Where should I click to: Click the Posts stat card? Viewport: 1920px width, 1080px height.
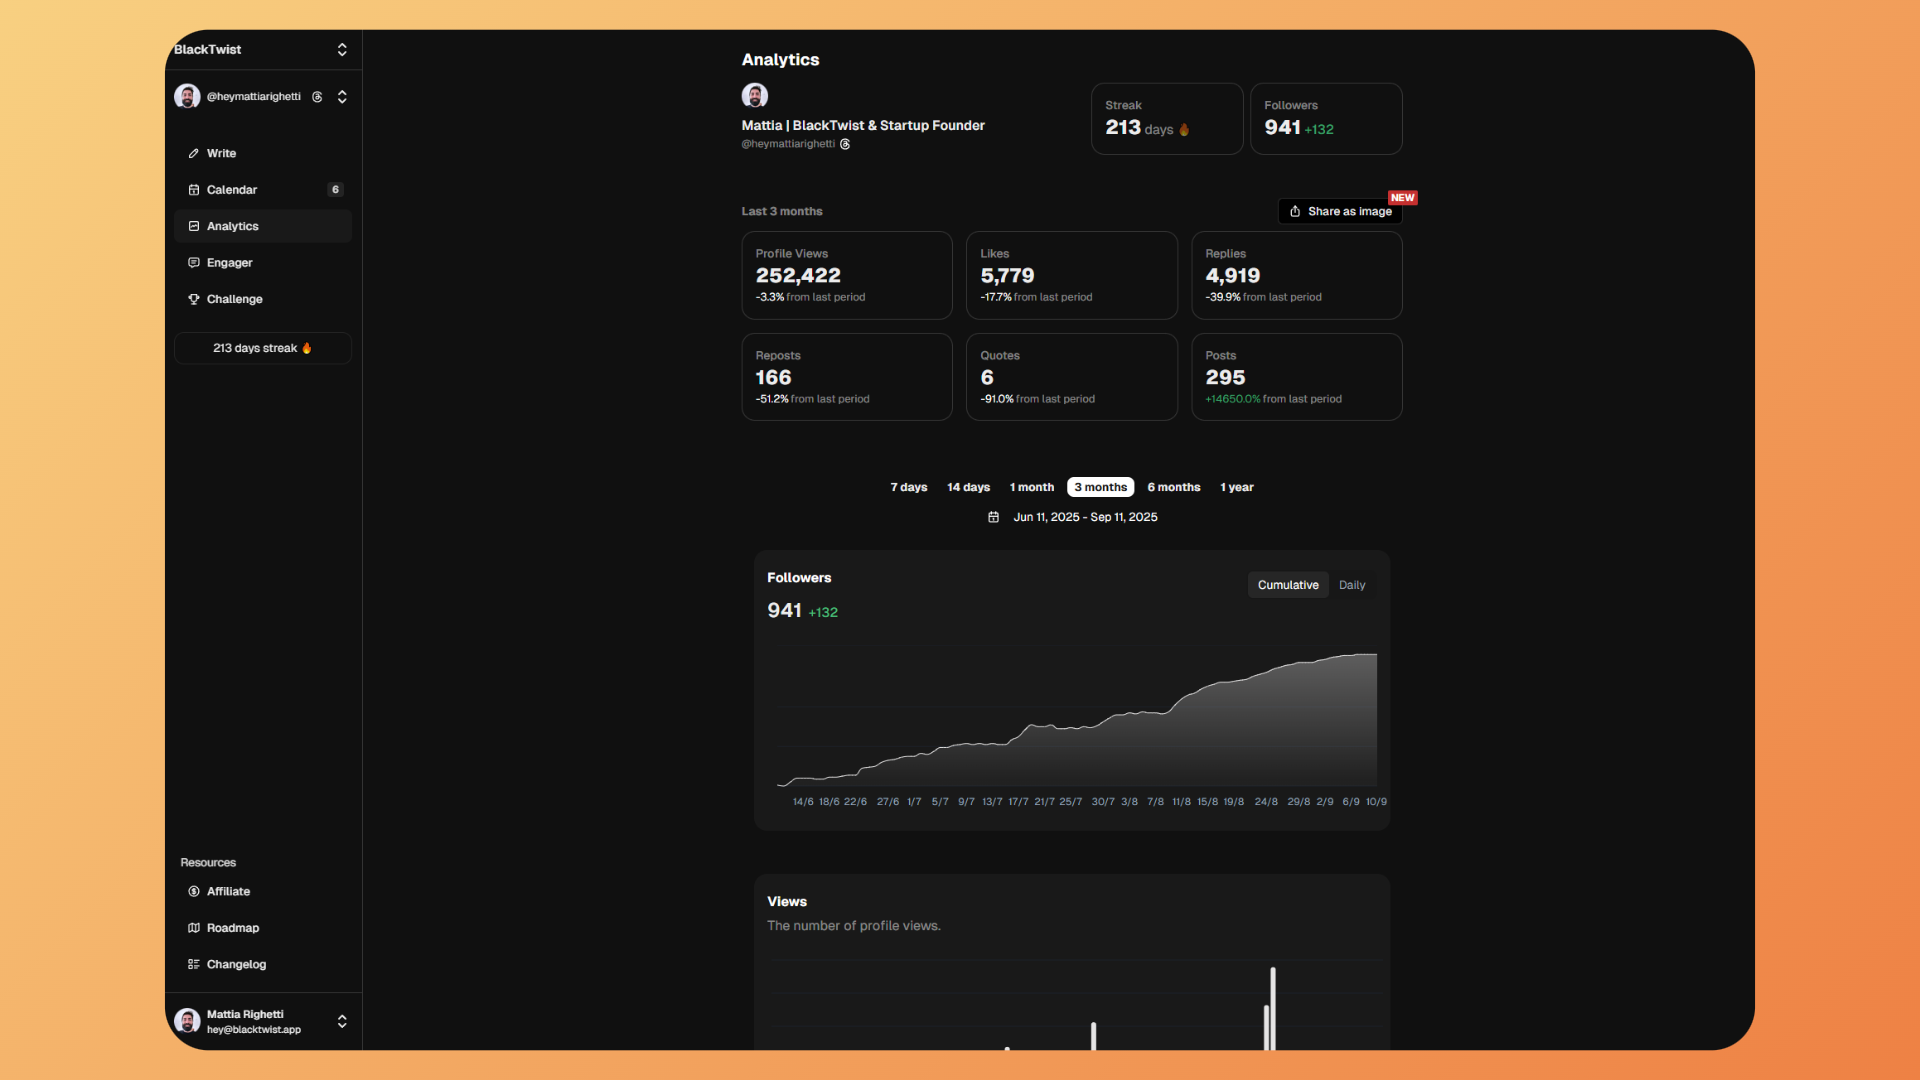click(1297, 378)
